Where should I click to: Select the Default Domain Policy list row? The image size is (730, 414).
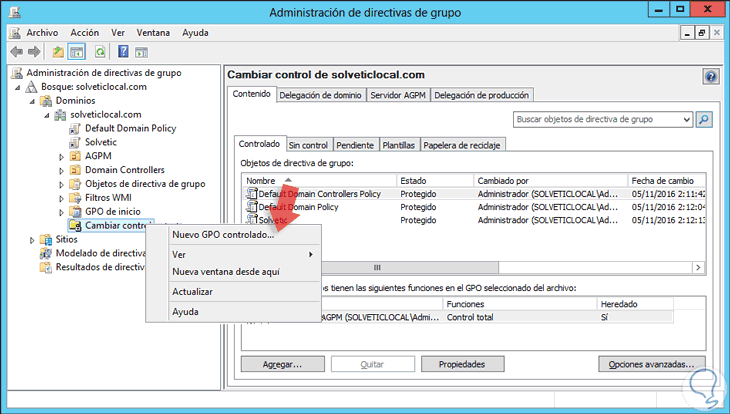(x=474, y=207)
